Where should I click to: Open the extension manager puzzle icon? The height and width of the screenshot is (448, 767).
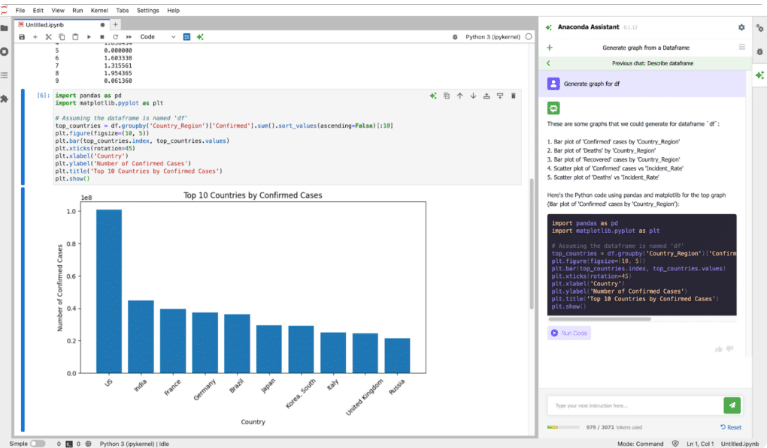coord(4,99)
